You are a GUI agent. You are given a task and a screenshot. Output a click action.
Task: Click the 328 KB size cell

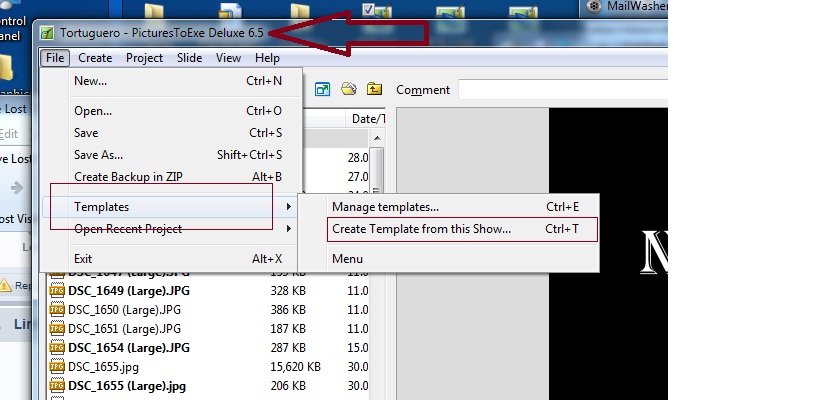click(x=288, y=291)
